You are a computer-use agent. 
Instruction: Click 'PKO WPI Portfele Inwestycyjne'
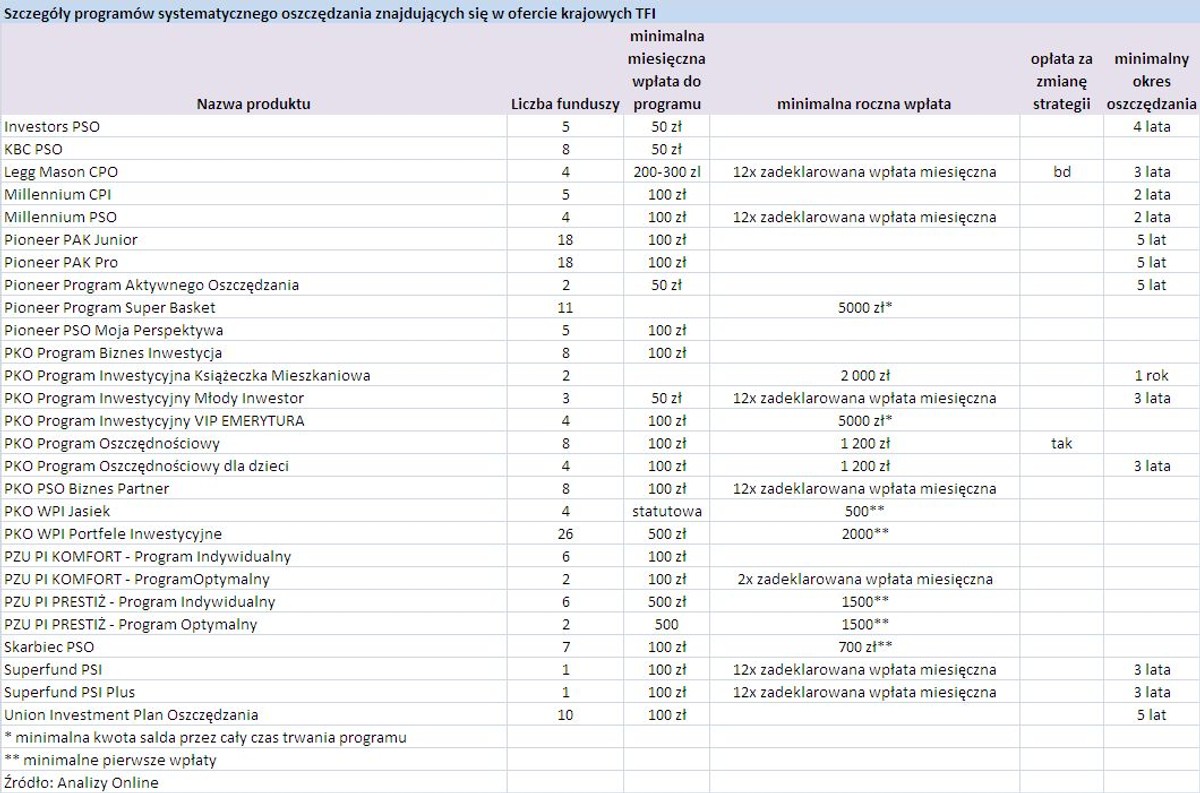pos(113,534)
